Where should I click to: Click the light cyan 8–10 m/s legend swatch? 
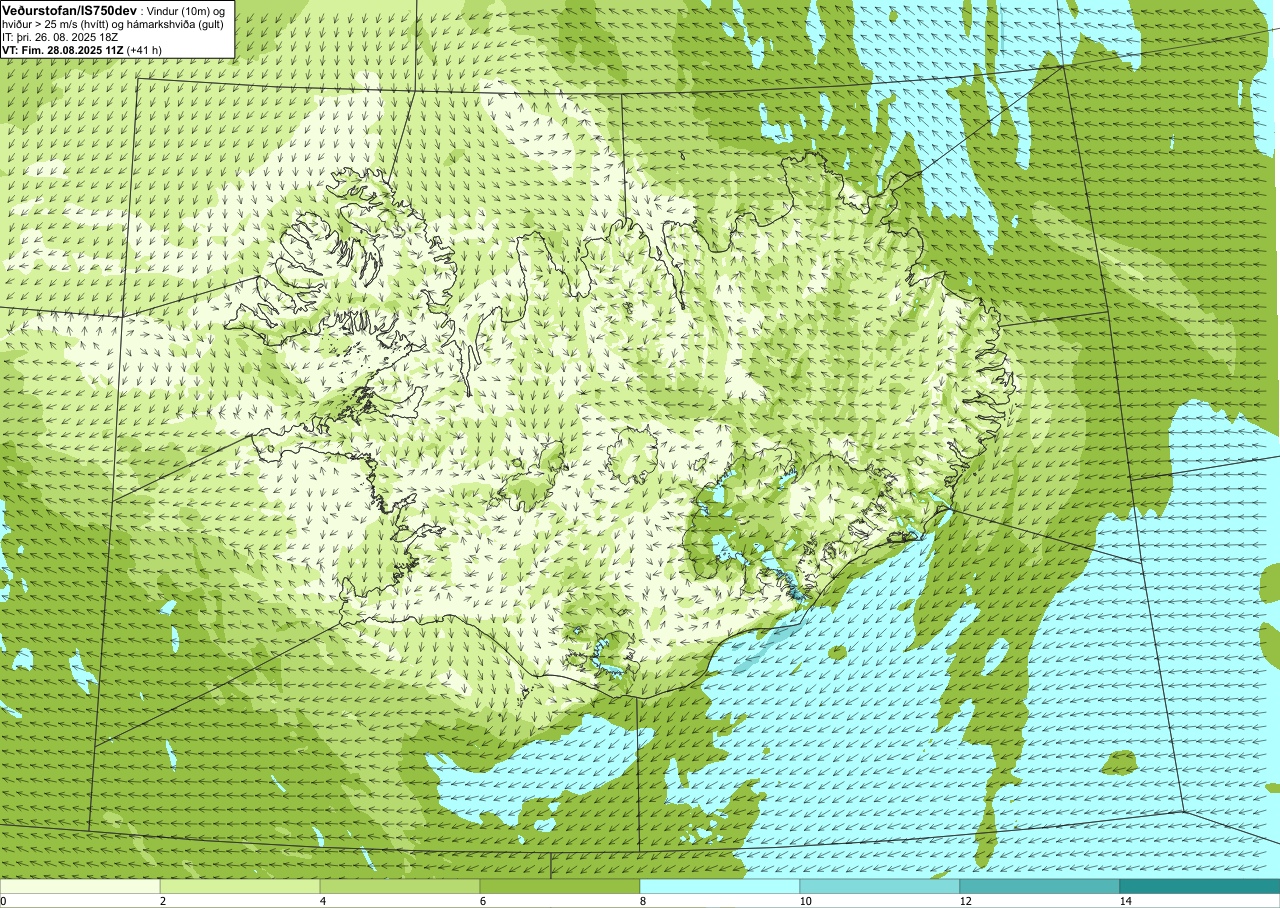(720, 886)
